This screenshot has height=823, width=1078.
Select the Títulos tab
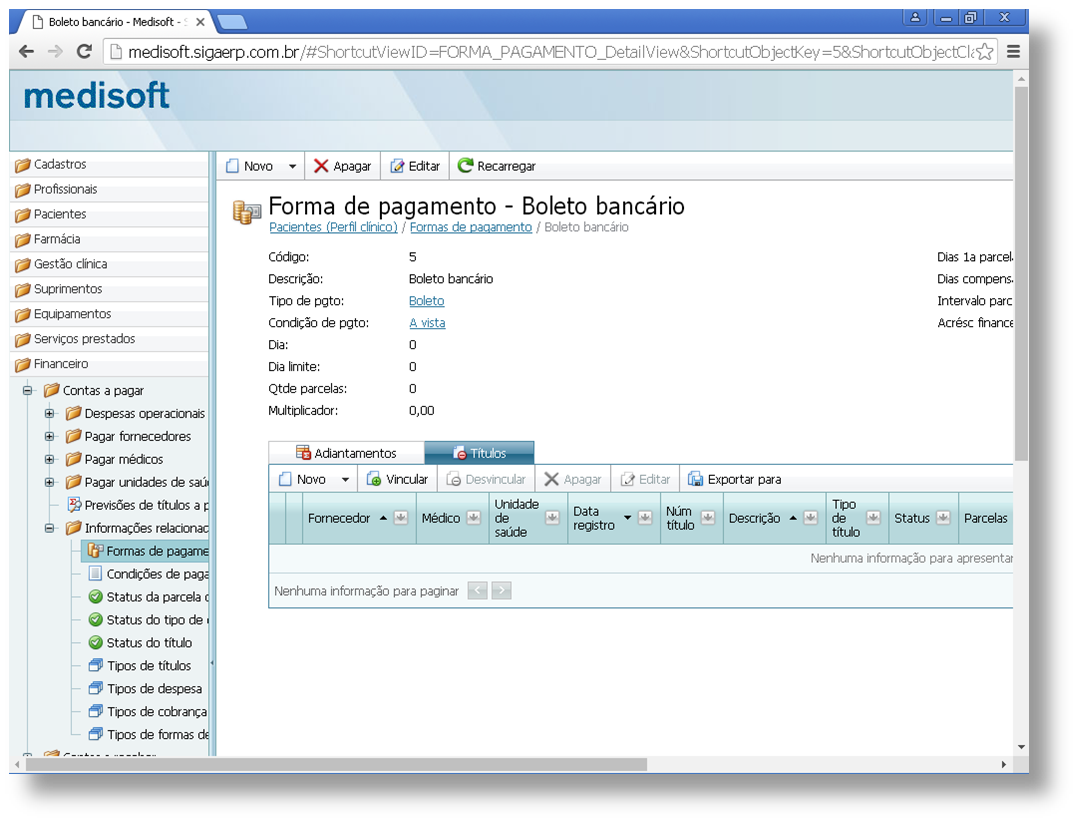pyautogui.click(x=479, y=453)
